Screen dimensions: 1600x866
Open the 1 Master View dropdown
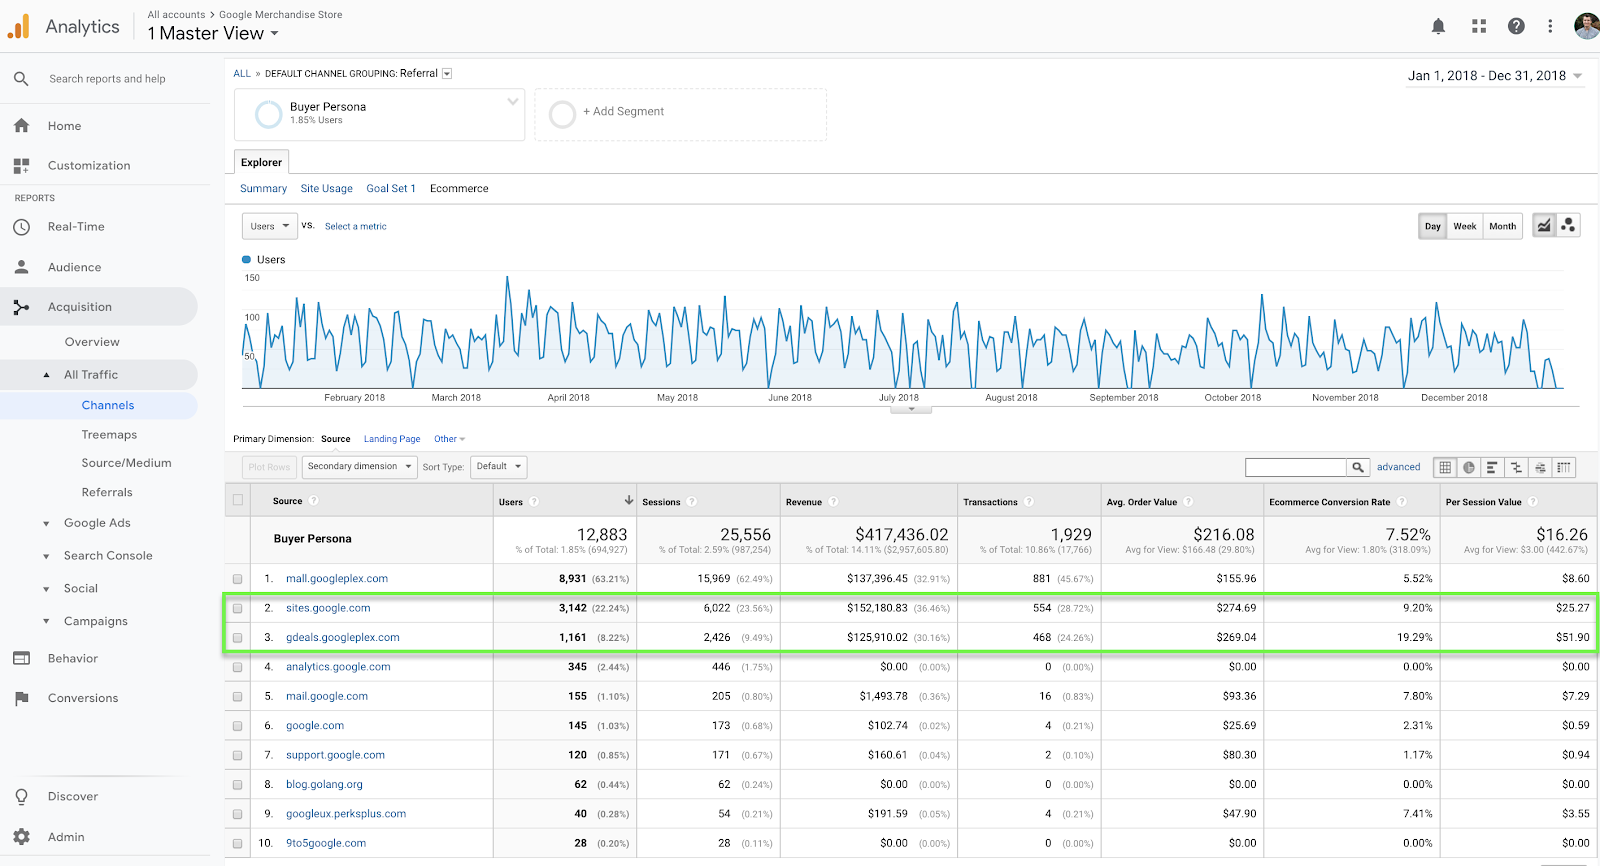pyautogui.click(x=213, y=34)
